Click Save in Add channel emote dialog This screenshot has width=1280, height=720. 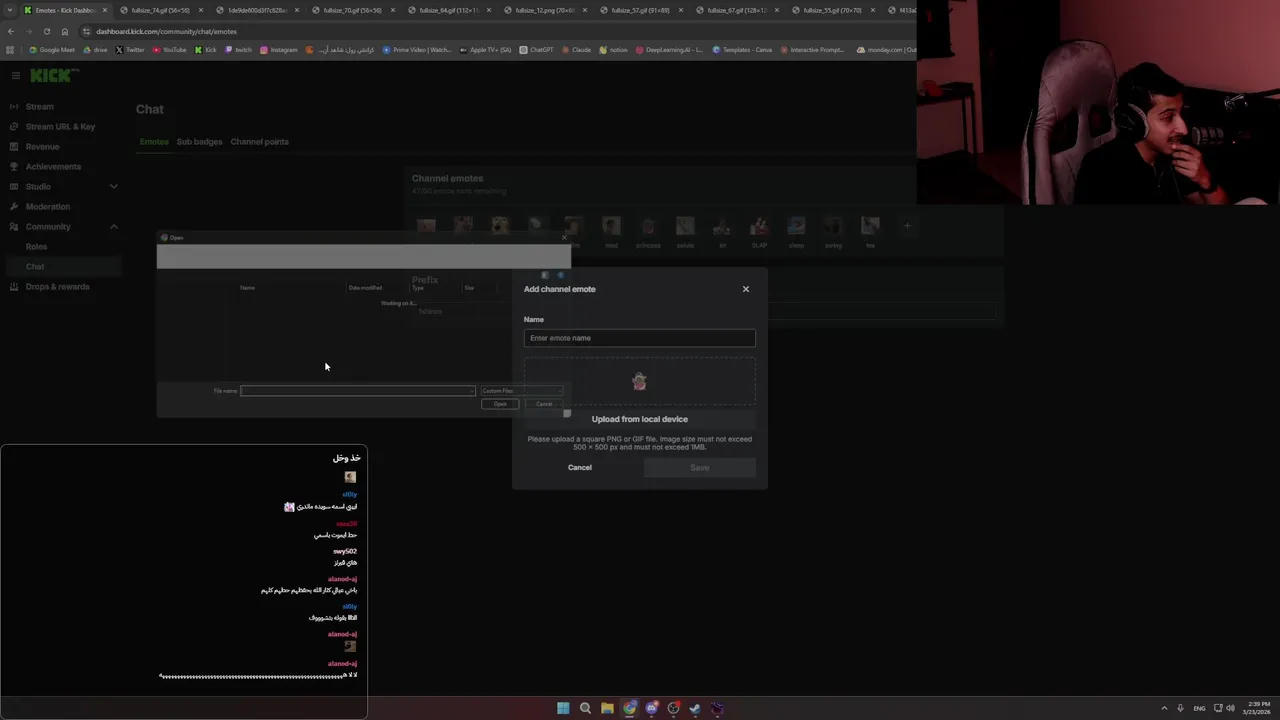tap(700, 467)
